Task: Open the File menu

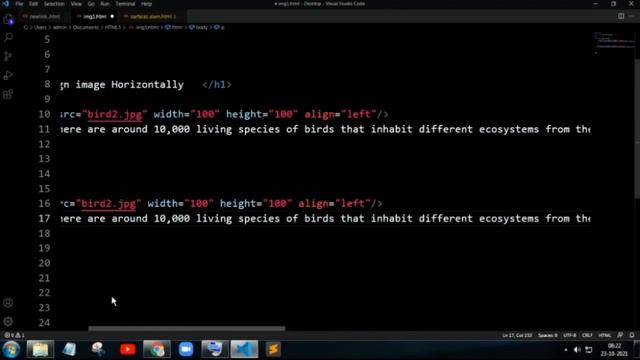Action: 19,4
